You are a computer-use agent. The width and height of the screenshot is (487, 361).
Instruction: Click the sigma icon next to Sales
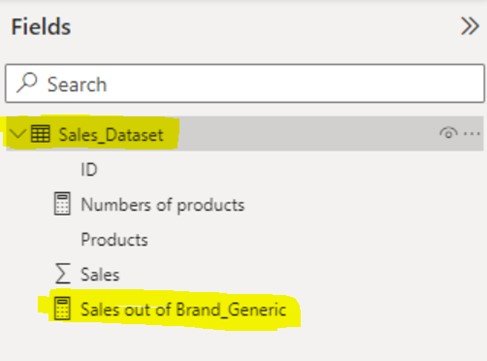point(63,273)
